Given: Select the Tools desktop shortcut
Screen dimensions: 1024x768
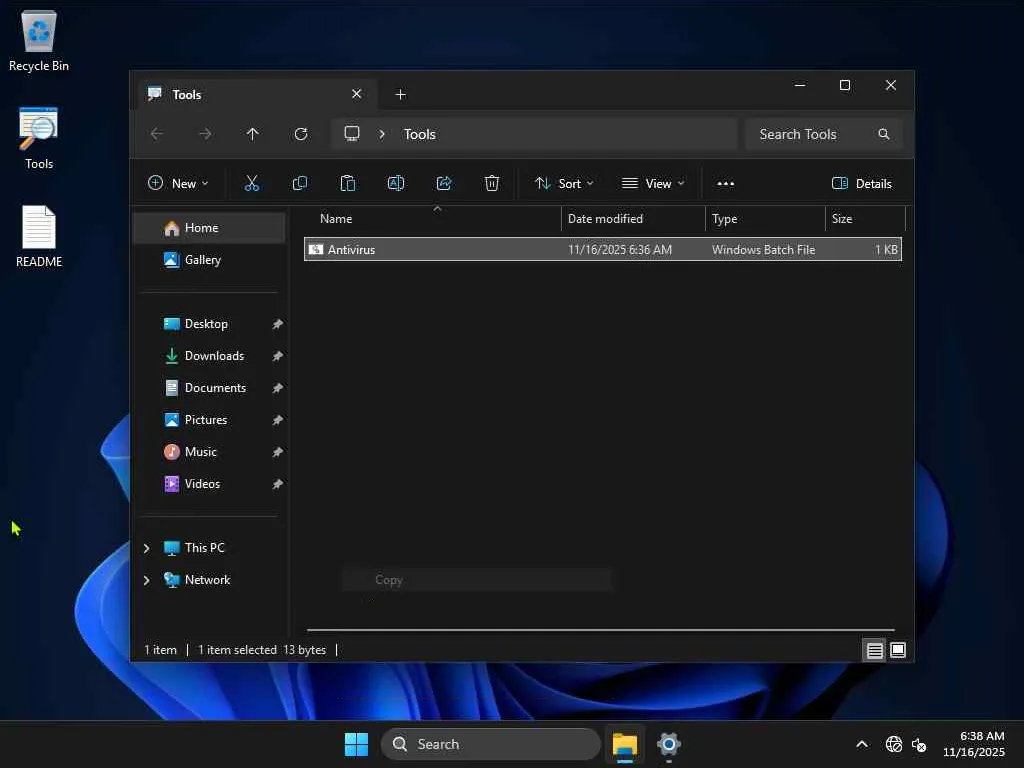Looking at the screenshot, I should (x=39, y=138).
